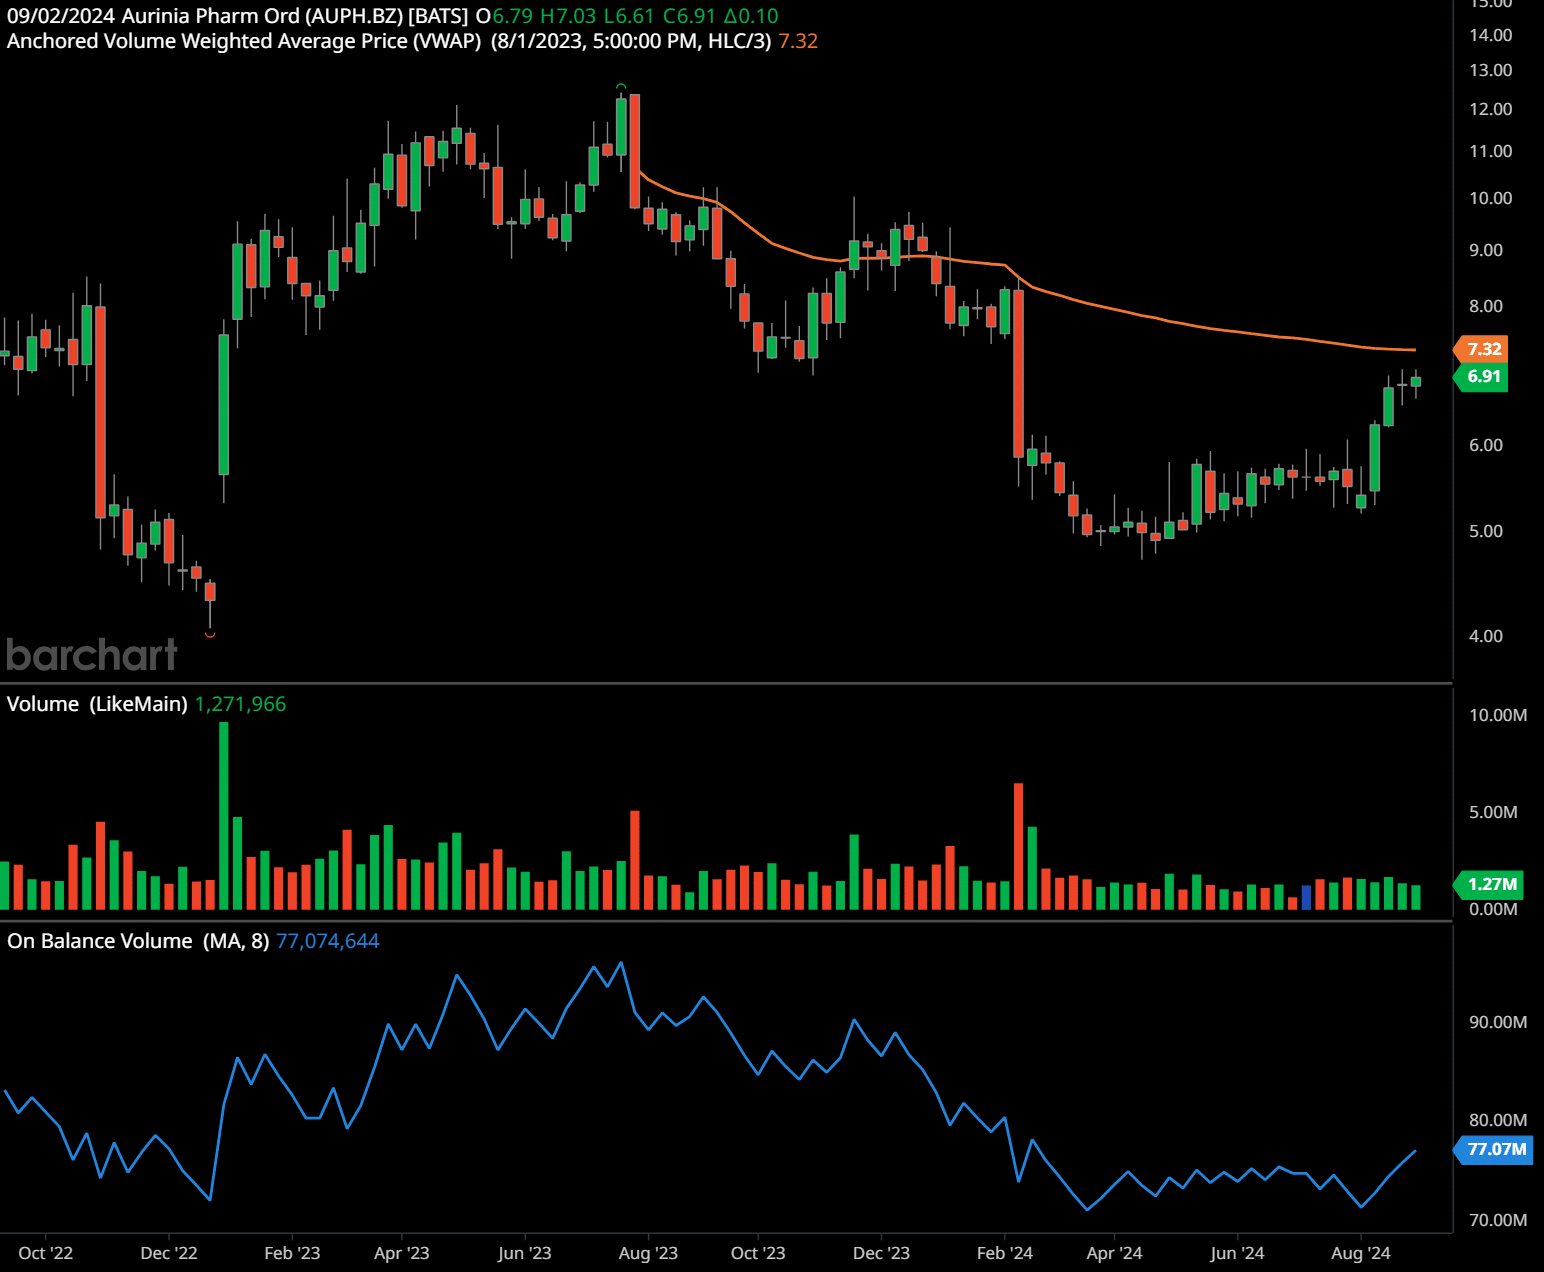The width and height of the screenshot is (1544, 1272).
Task: Click the VWAP header value 7.32
Action: 798,41
